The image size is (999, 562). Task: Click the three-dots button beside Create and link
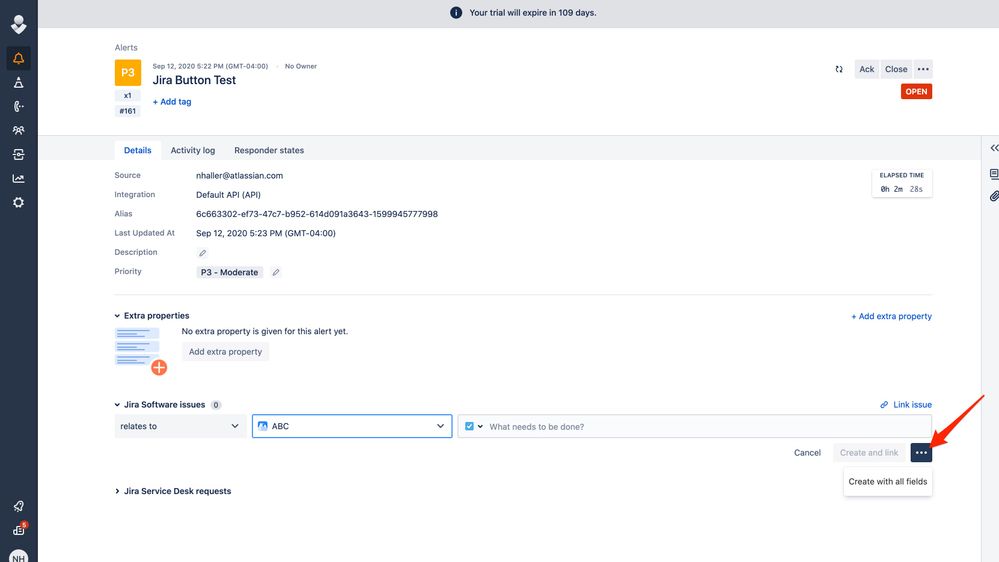tap(921, 452)
